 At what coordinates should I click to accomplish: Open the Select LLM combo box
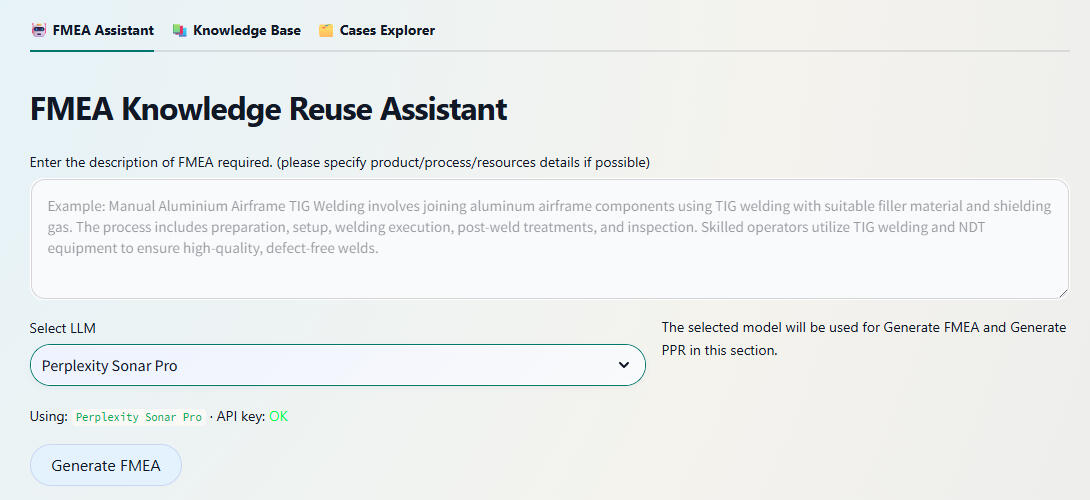[337, 366]
